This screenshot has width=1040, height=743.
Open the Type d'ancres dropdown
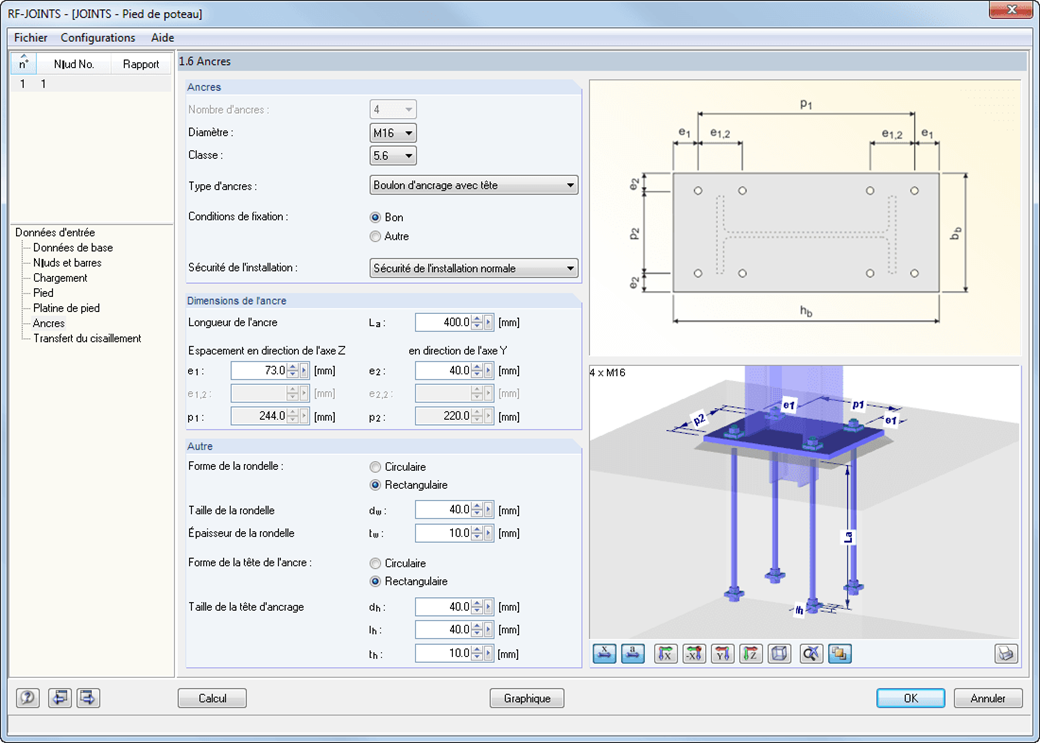point(474,186)
